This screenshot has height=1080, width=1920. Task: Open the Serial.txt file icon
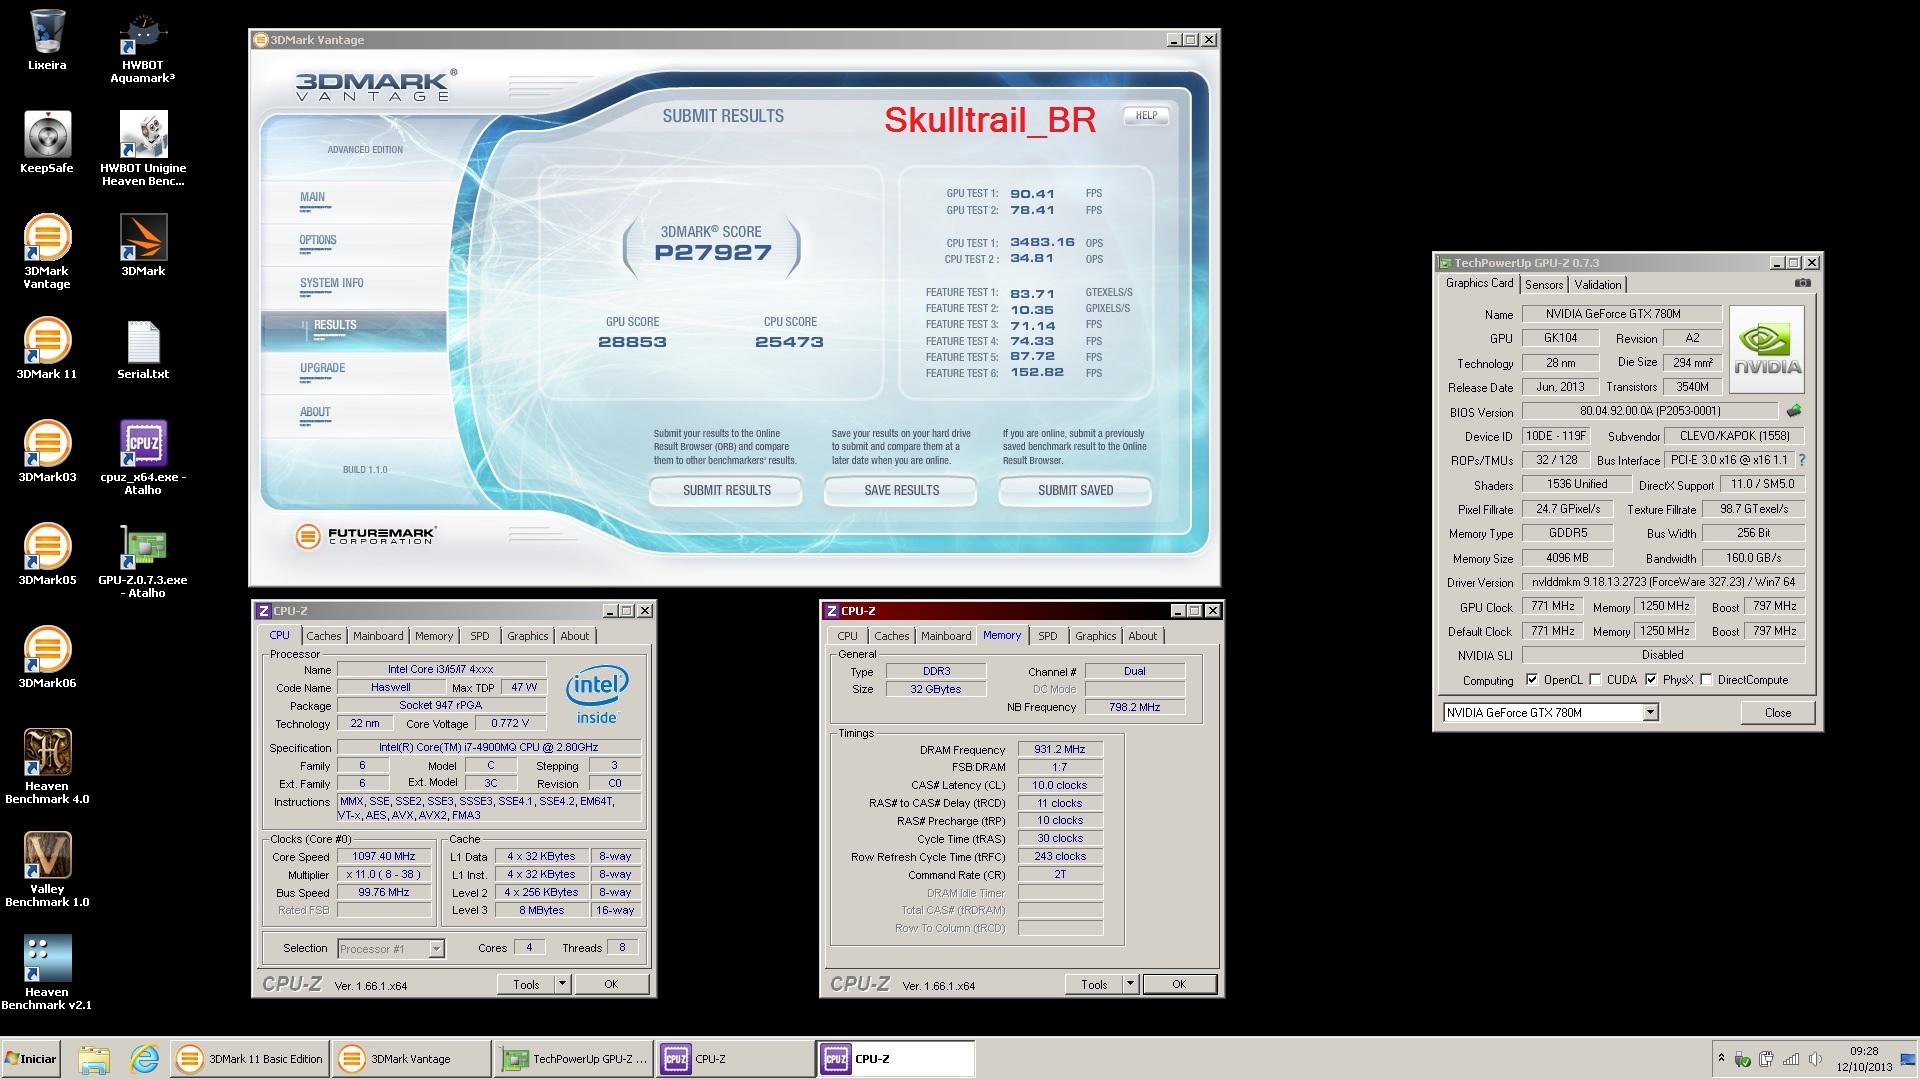tap(143, 348)
